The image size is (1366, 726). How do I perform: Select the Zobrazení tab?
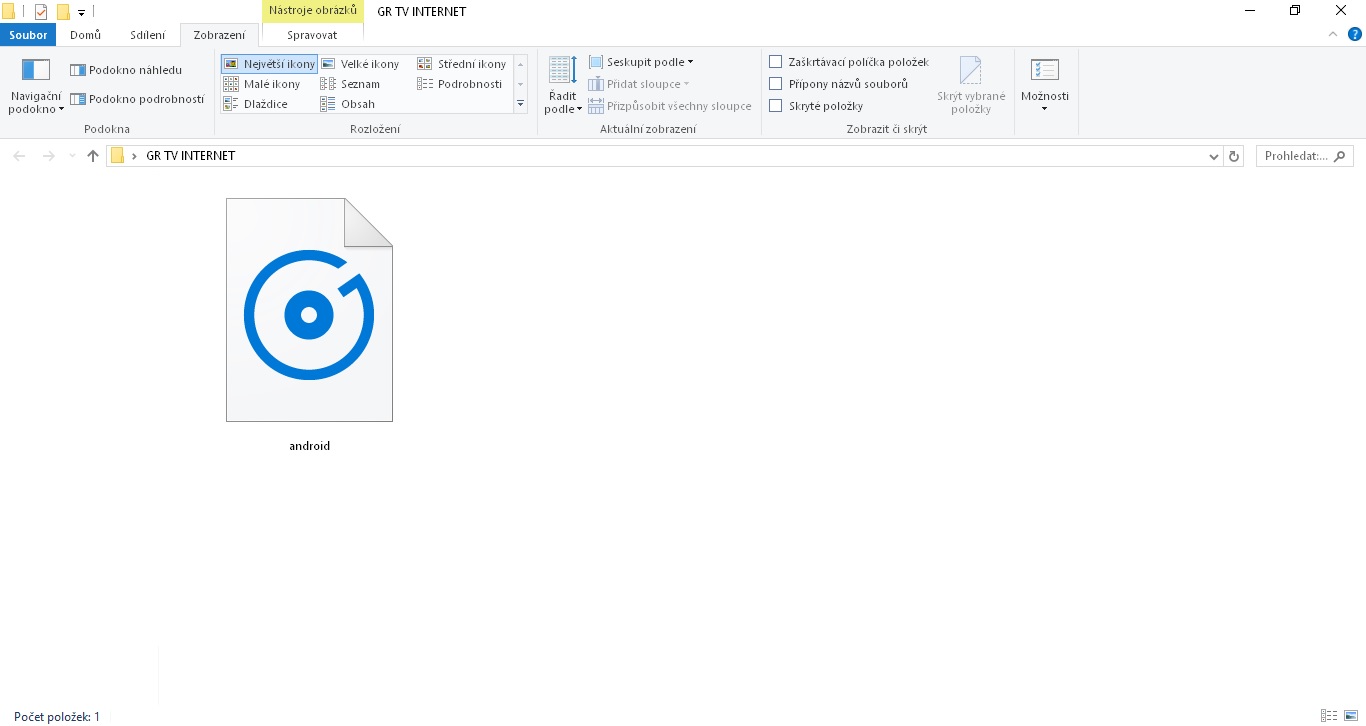(x=219, y=35)
